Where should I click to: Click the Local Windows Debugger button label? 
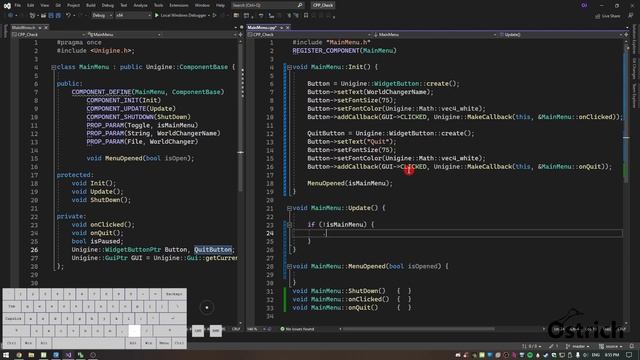coord(183,16)
